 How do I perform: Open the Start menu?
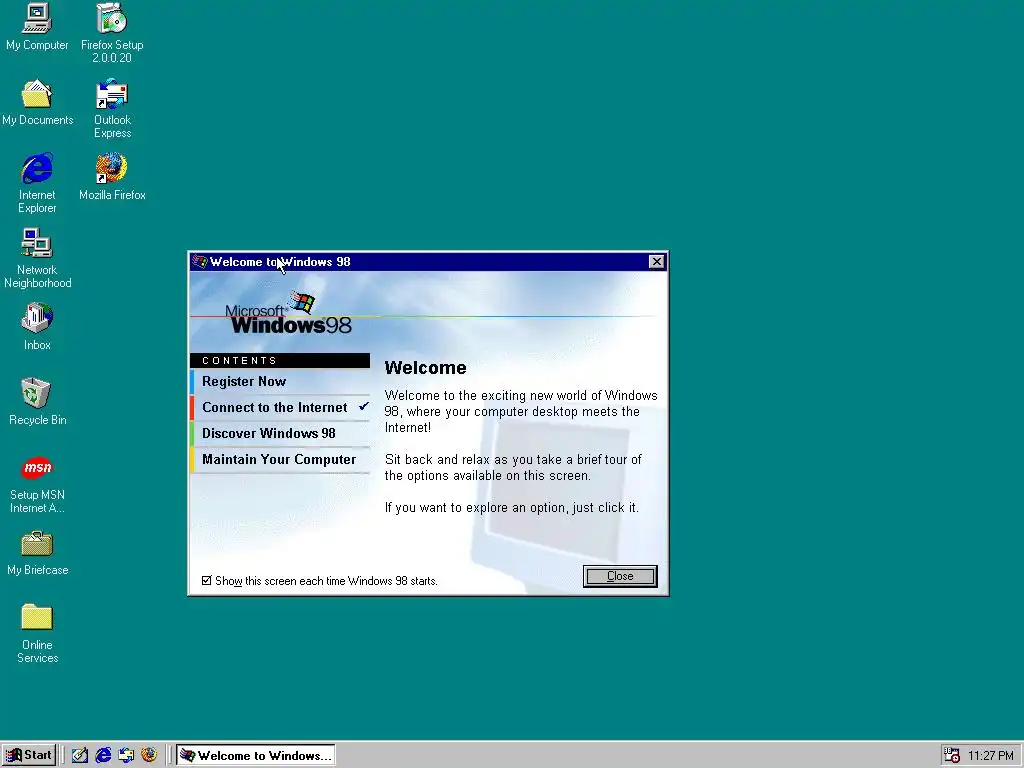coord(29,756)
